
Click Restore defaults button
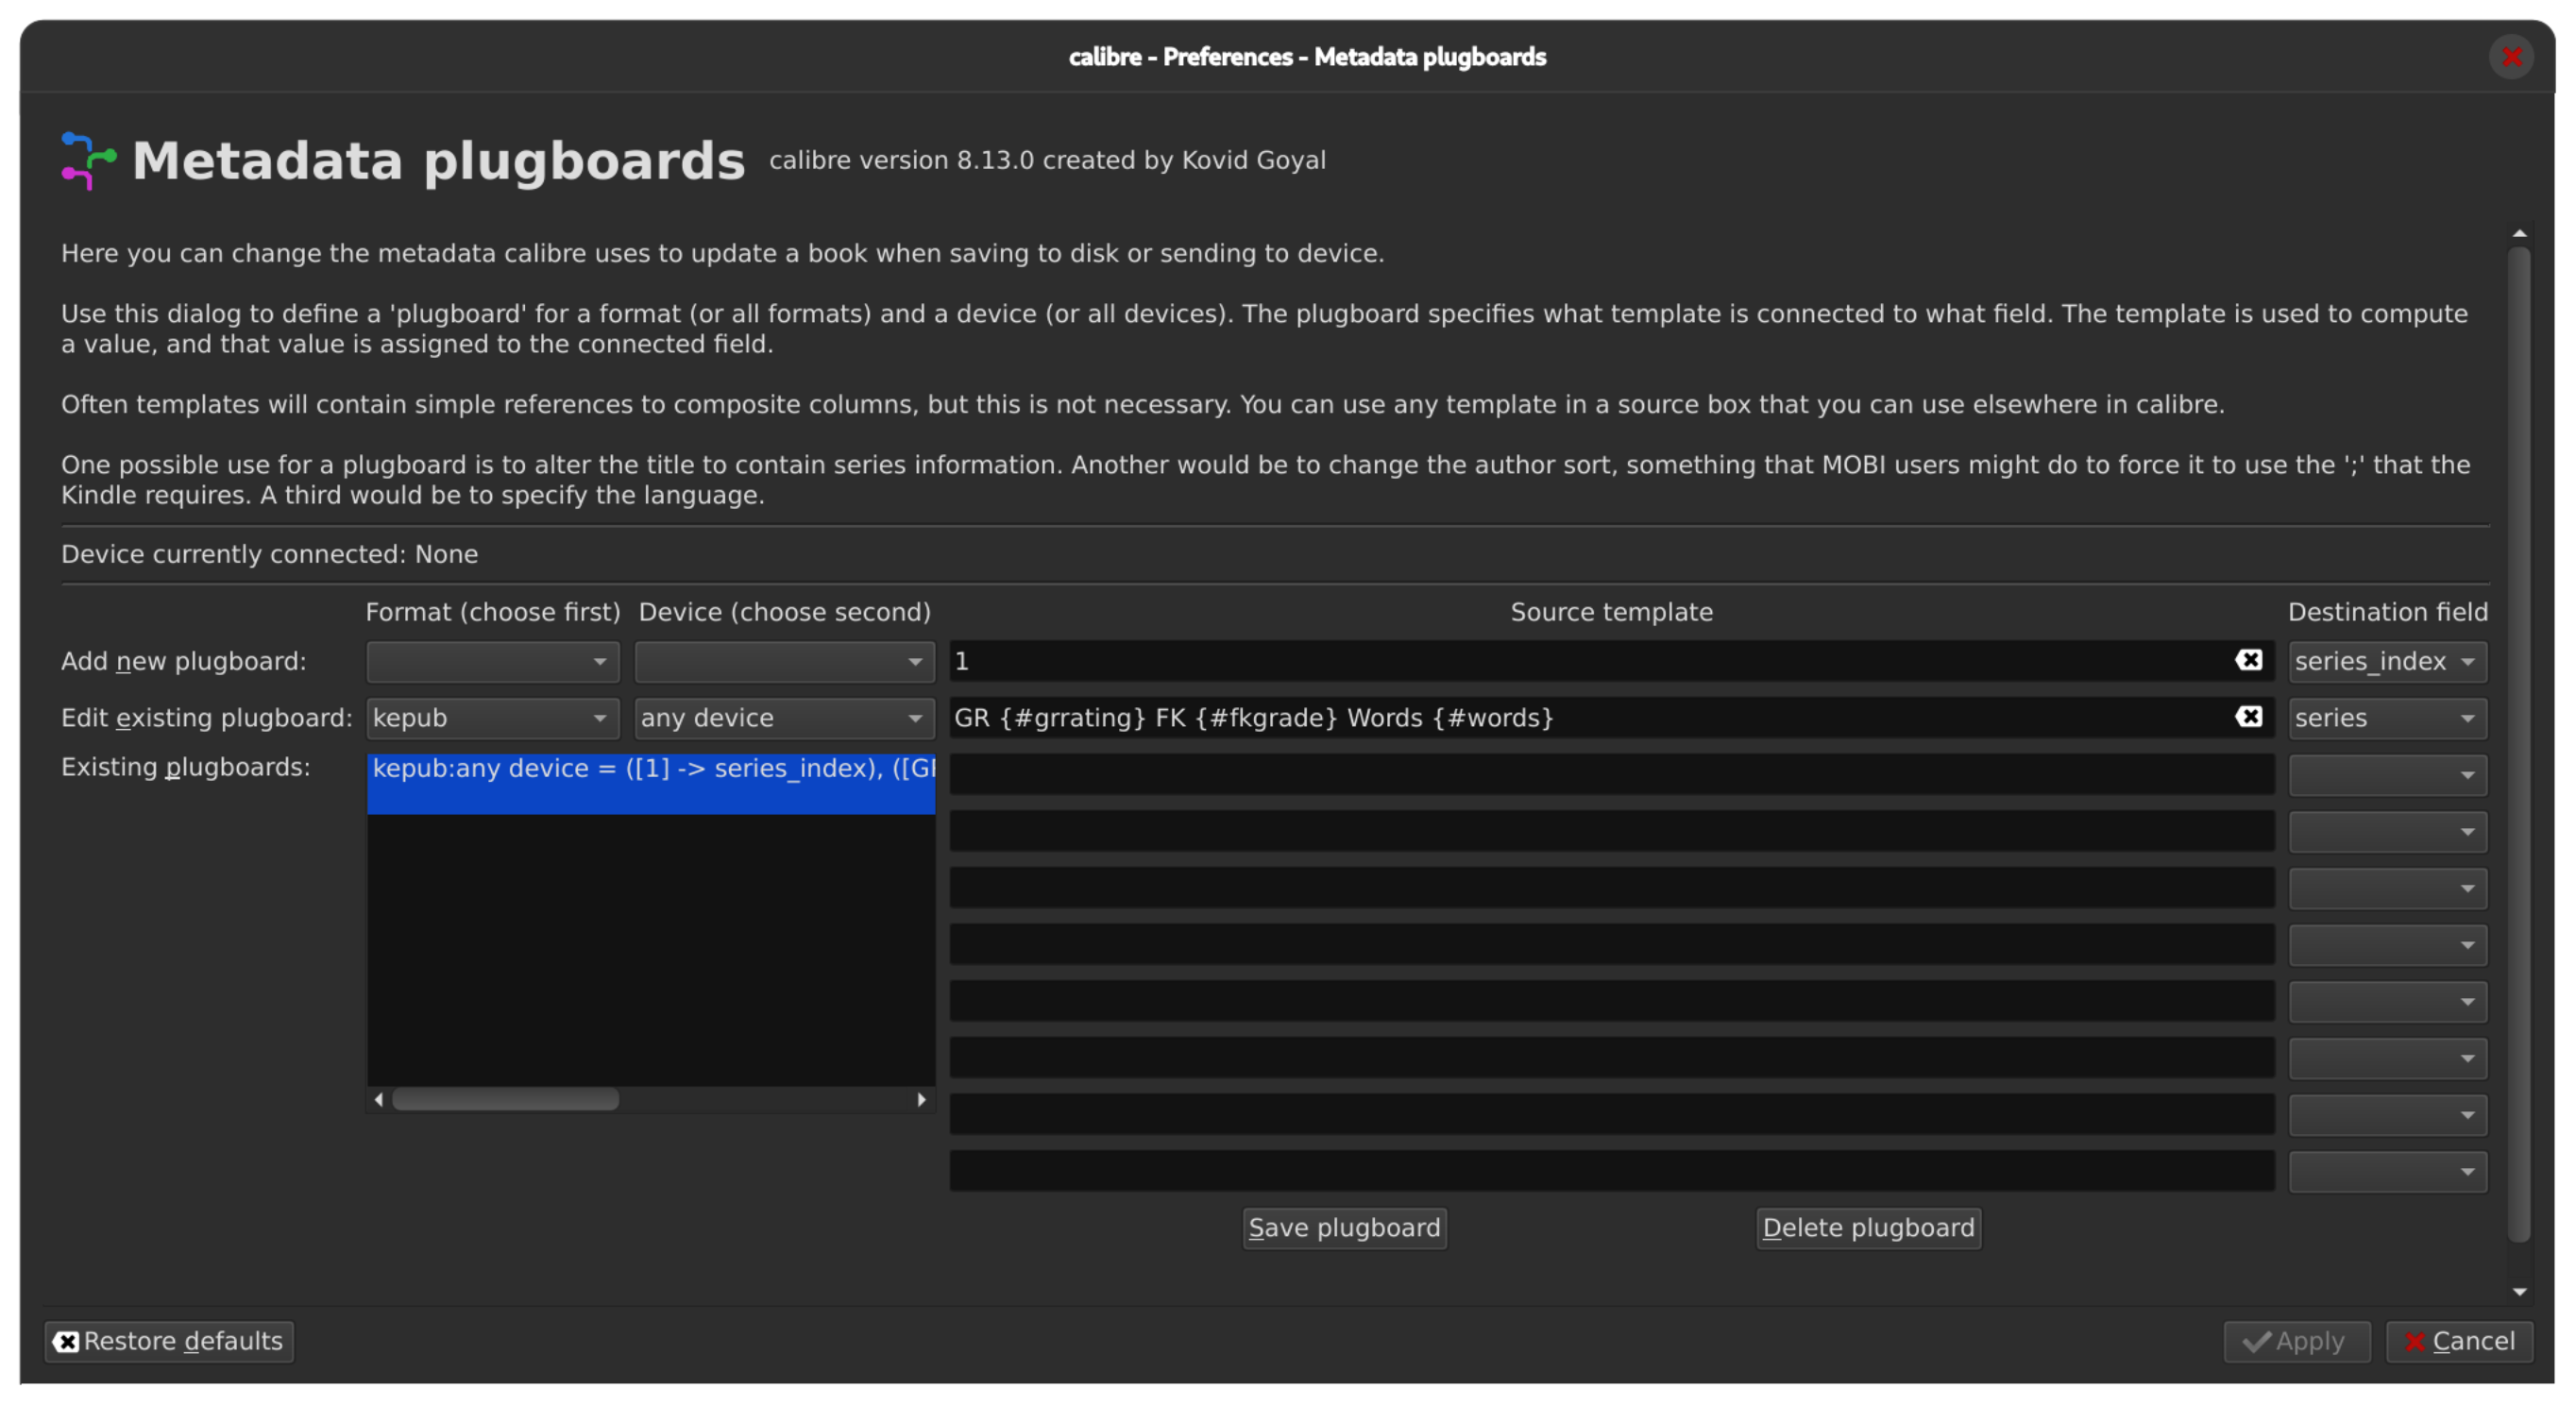[169, 1341]
